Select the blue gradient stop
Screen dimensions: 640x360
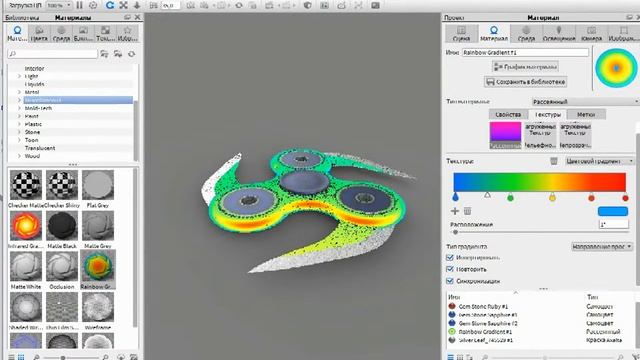pos(456,198)
